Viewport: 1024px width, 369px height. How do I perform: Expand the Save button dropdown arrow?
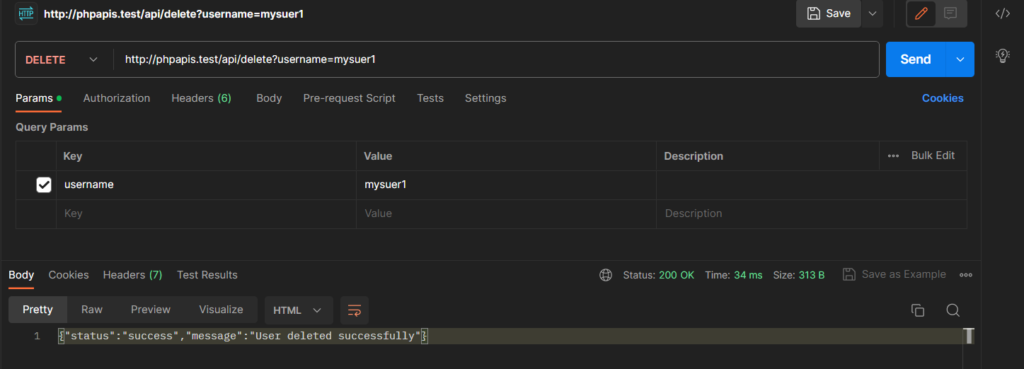click(872, 14)
